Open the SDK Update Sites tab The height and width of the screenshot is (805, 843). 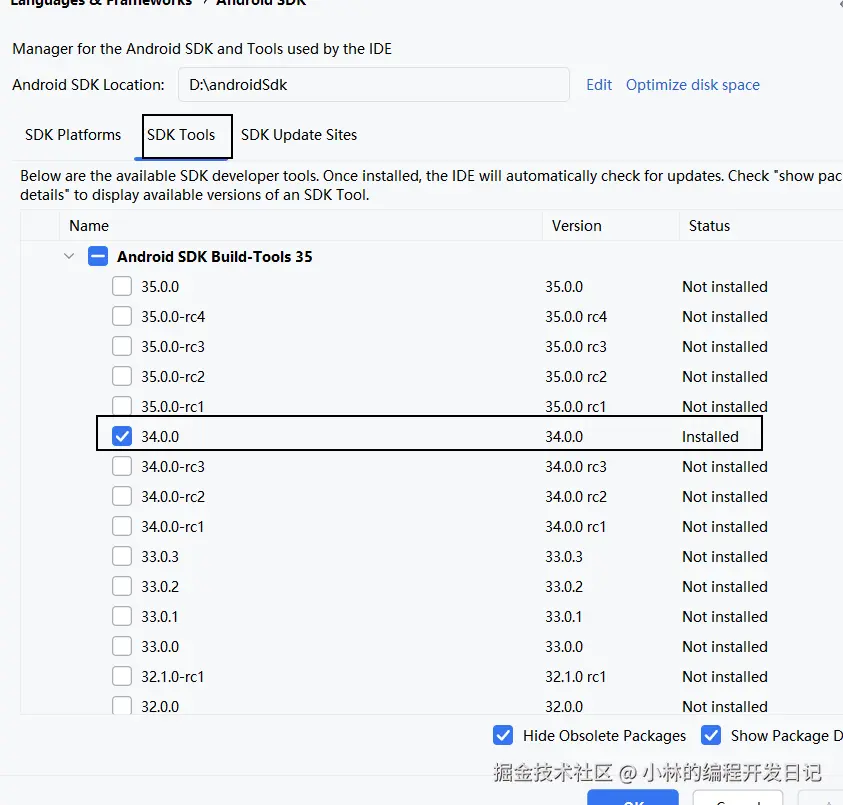click(299, 135)
